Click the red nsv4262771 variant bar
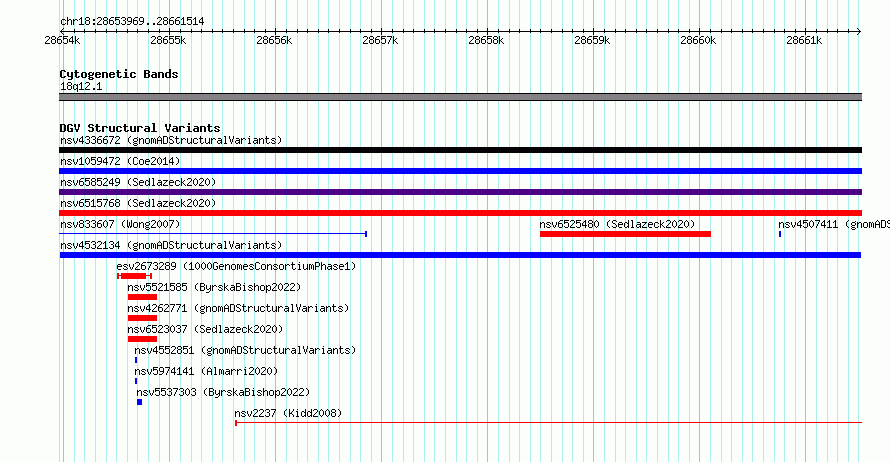The image size is (890, 462). [142, 318]
